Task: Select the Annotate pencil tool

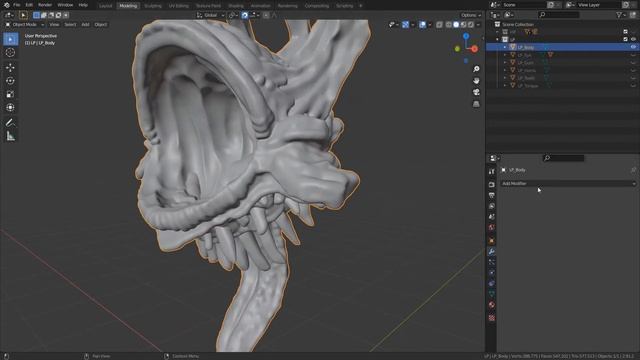Action: pos(11,122)
